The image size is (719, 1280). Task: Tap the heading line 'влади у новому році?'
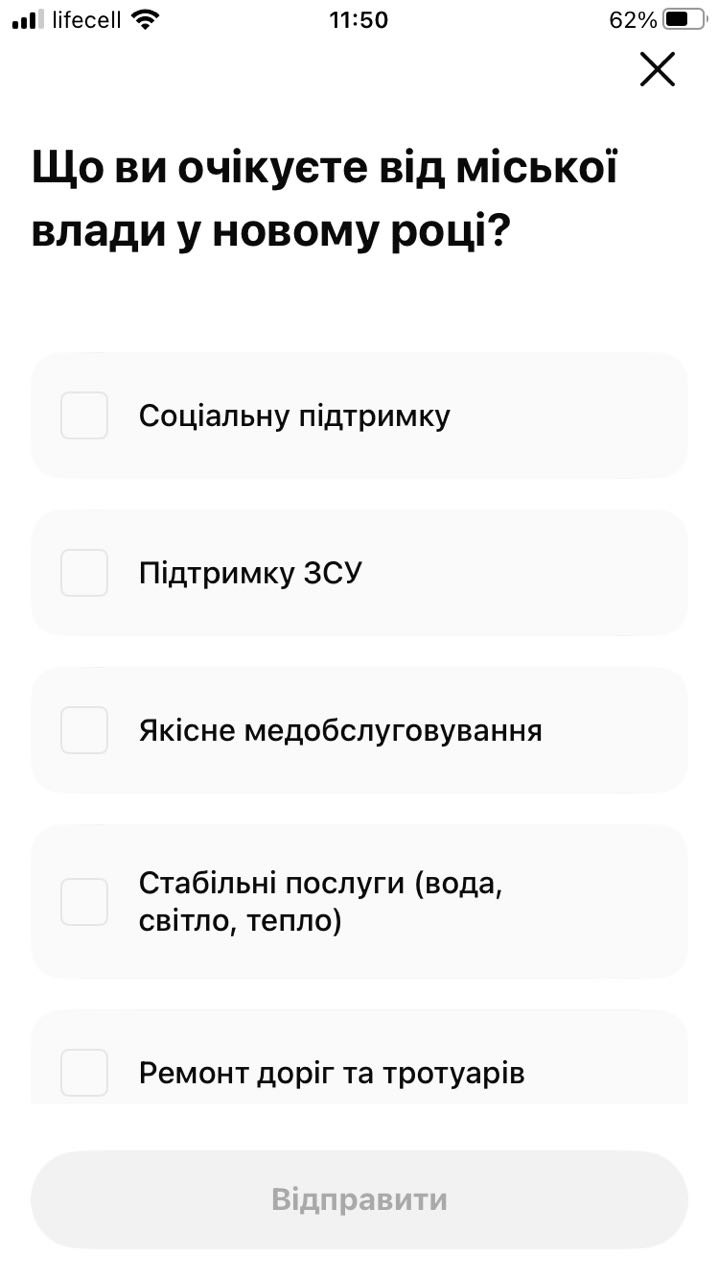(271, 232)
